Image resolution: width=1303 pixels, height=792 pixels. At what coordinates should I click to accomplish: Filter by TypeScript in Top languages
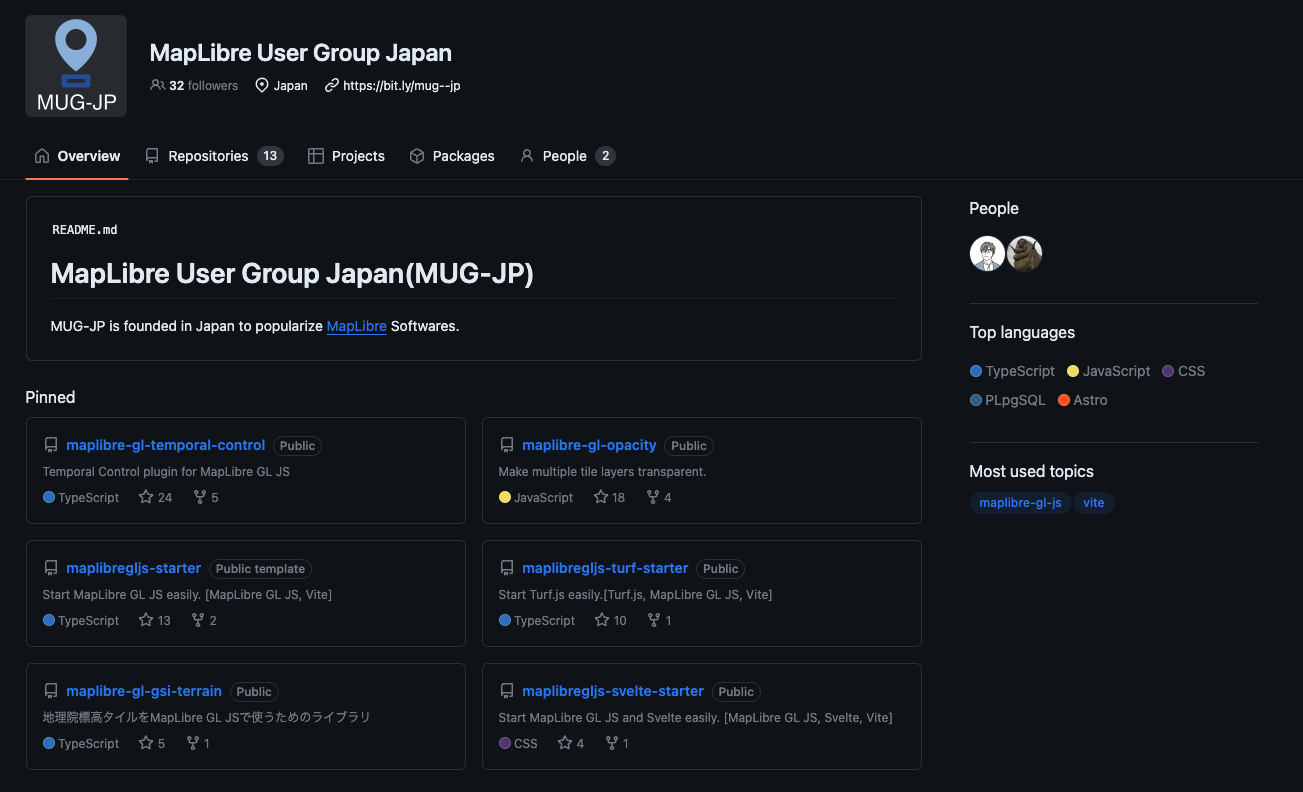(x=1012, y=371)
